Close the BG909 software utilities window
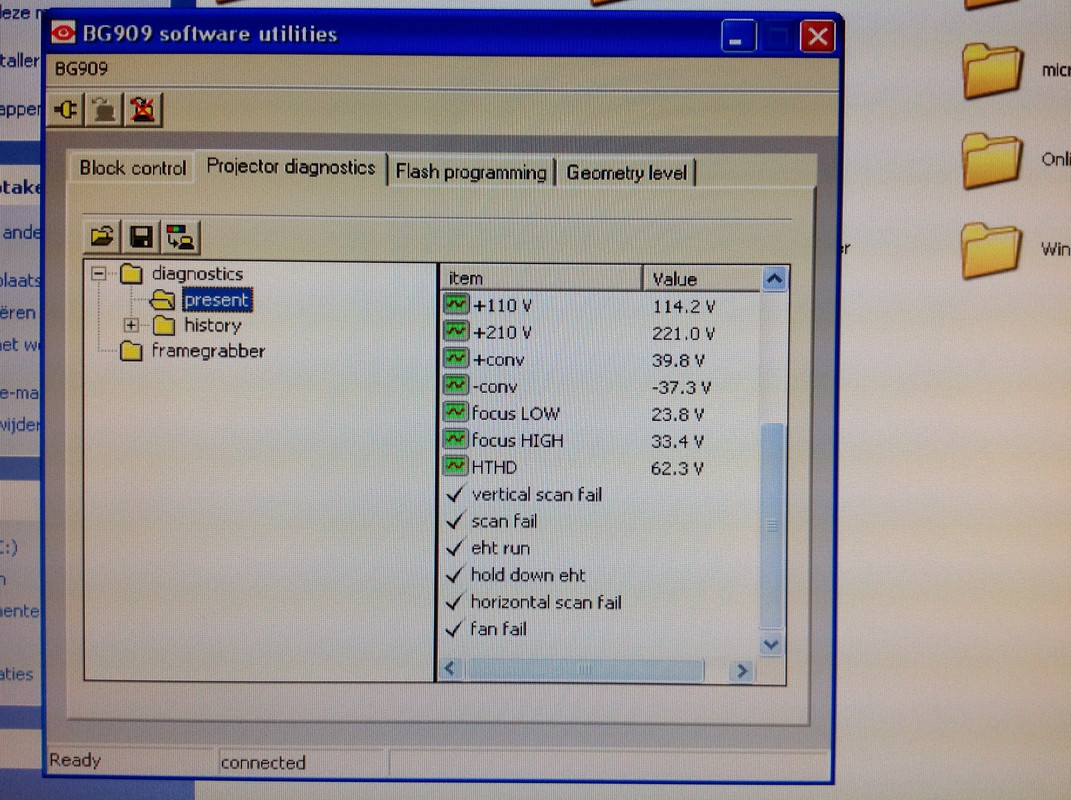 pos(818,36)
